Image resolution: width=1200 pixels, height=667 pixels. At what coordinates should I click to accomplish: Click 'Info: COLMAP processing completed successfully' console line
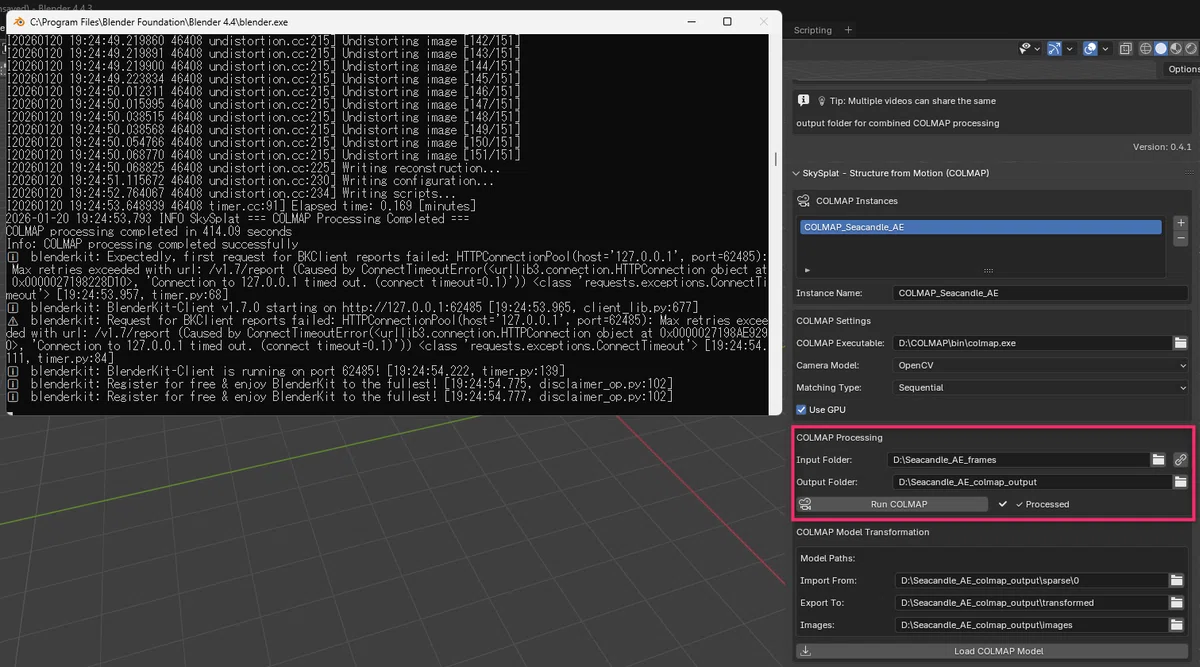click(152, 244)
